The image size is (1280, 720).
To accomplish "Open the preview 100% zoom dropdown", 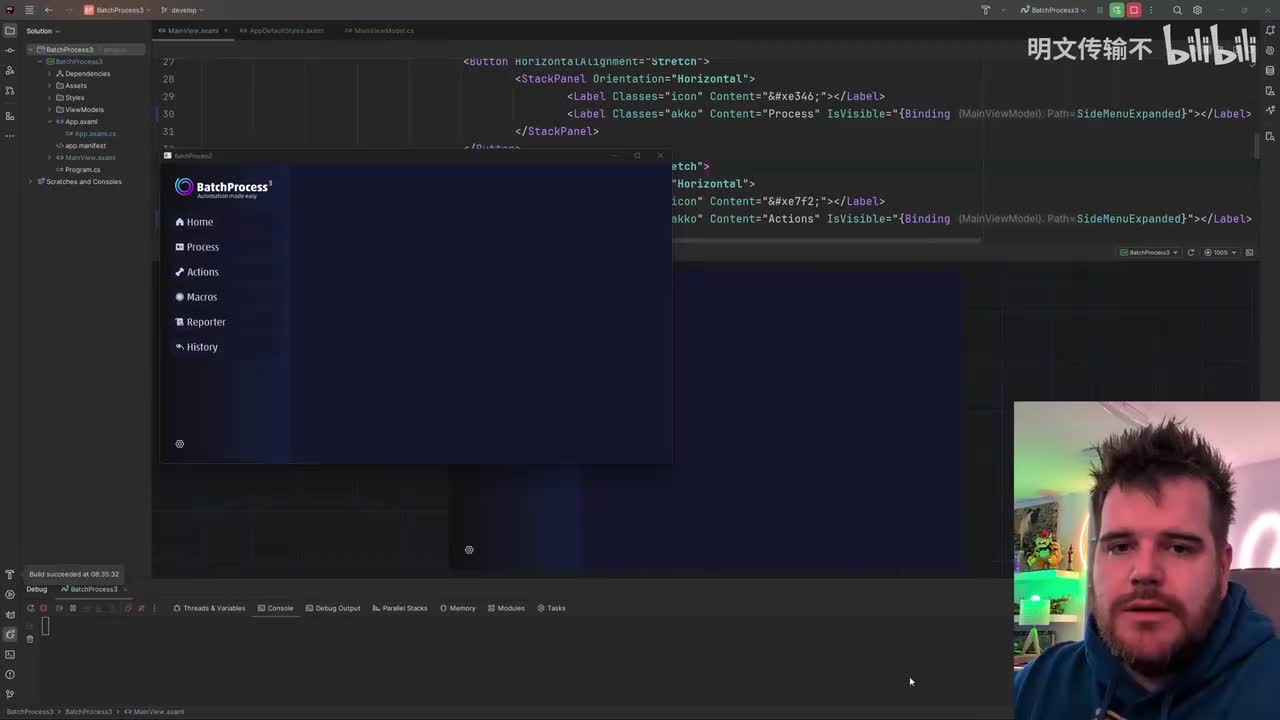I will pos(1220,252).
